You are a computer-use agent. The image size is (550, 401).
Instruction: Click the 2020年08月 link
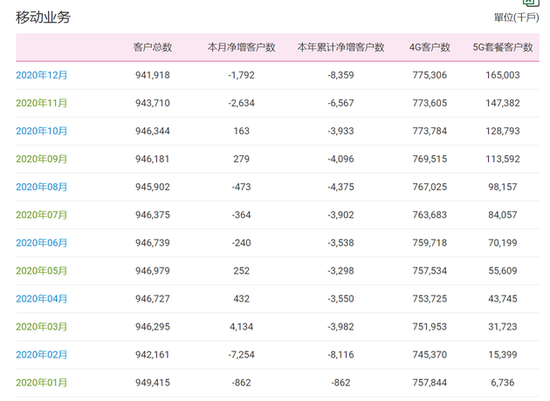coord(41,187)
